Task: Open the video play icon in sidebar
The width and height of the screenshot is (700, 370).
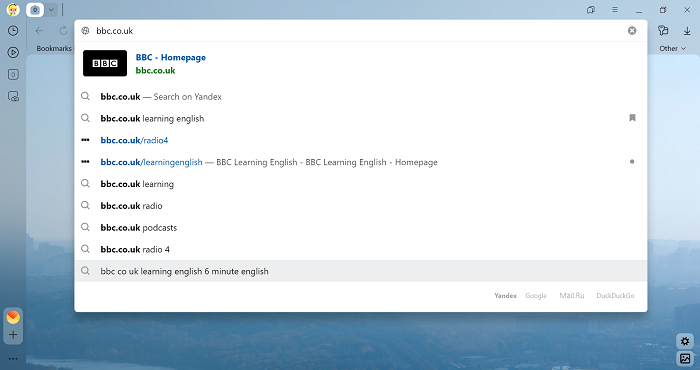Action: click(13, 52)
